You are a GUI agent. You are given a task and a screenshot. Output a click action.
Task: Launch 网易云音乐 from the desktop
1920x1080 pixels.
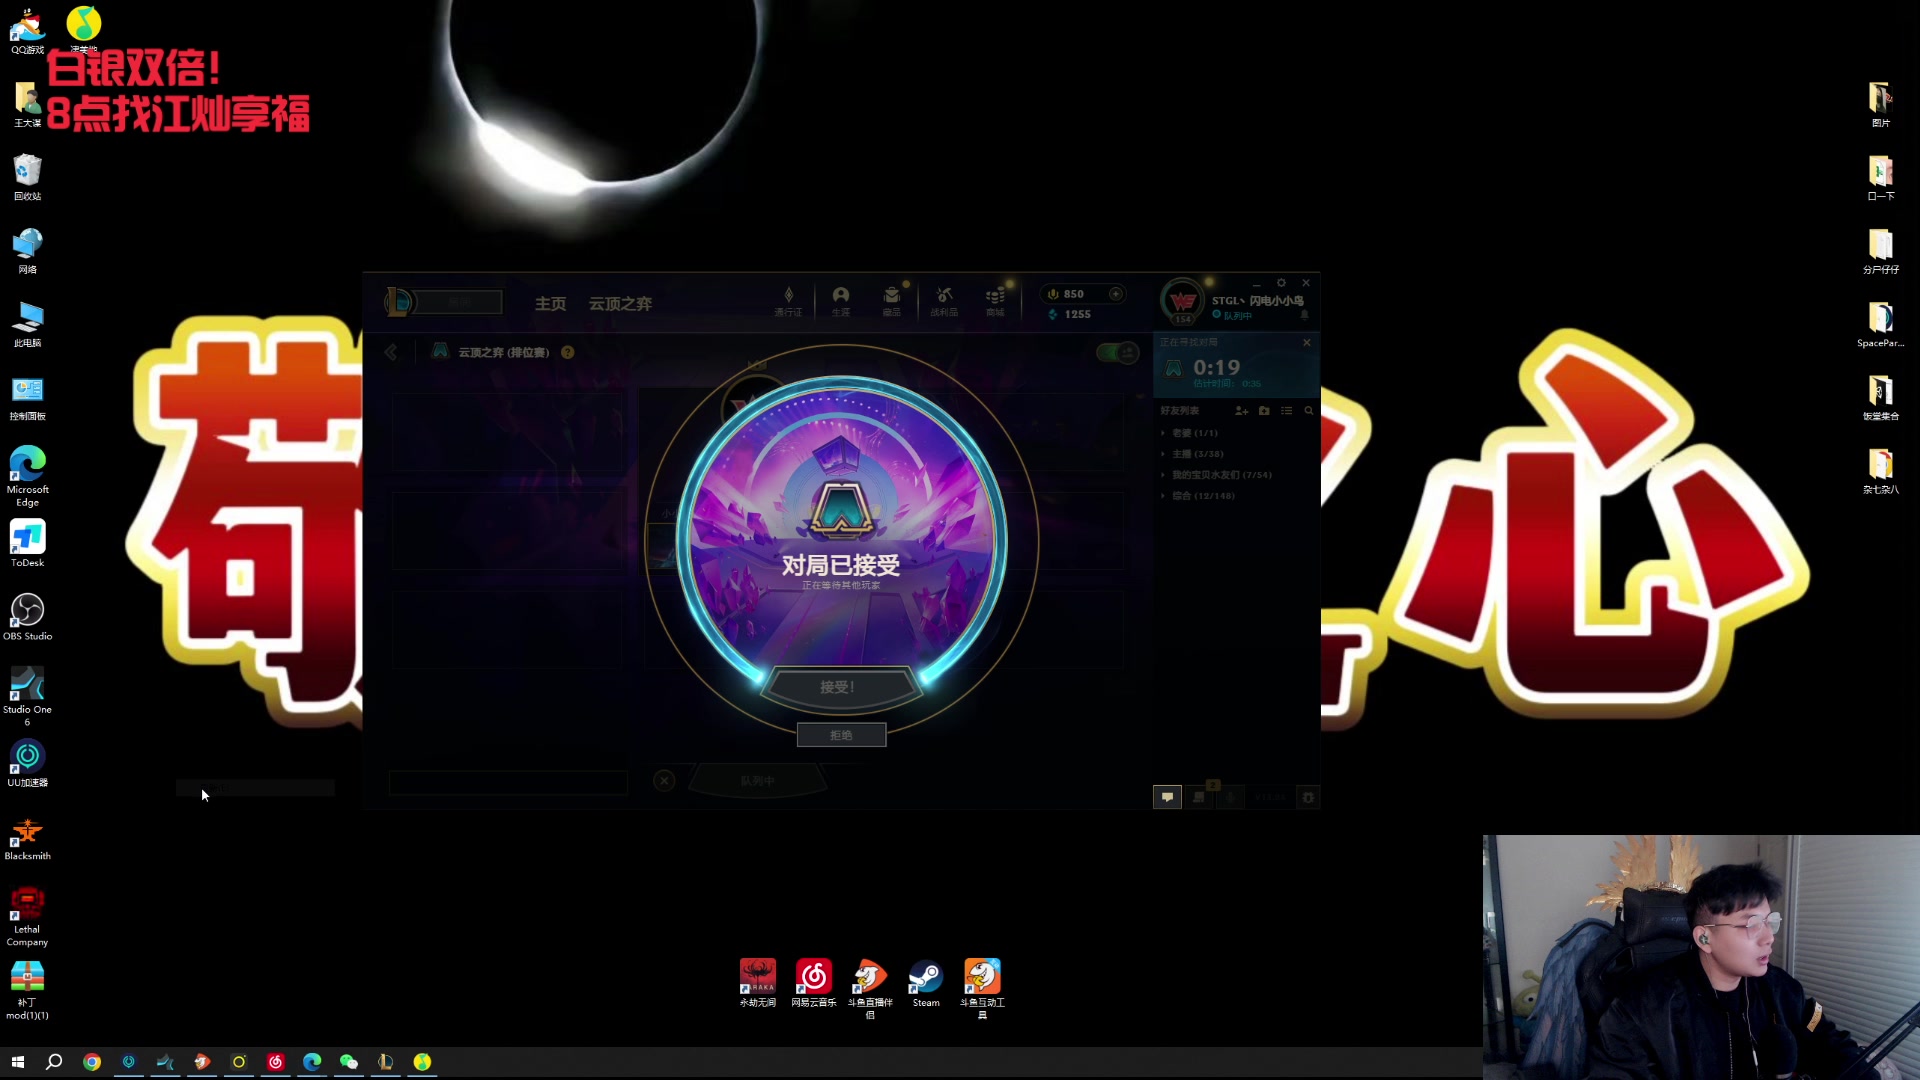pyautogui.click(x=814, y=983)
